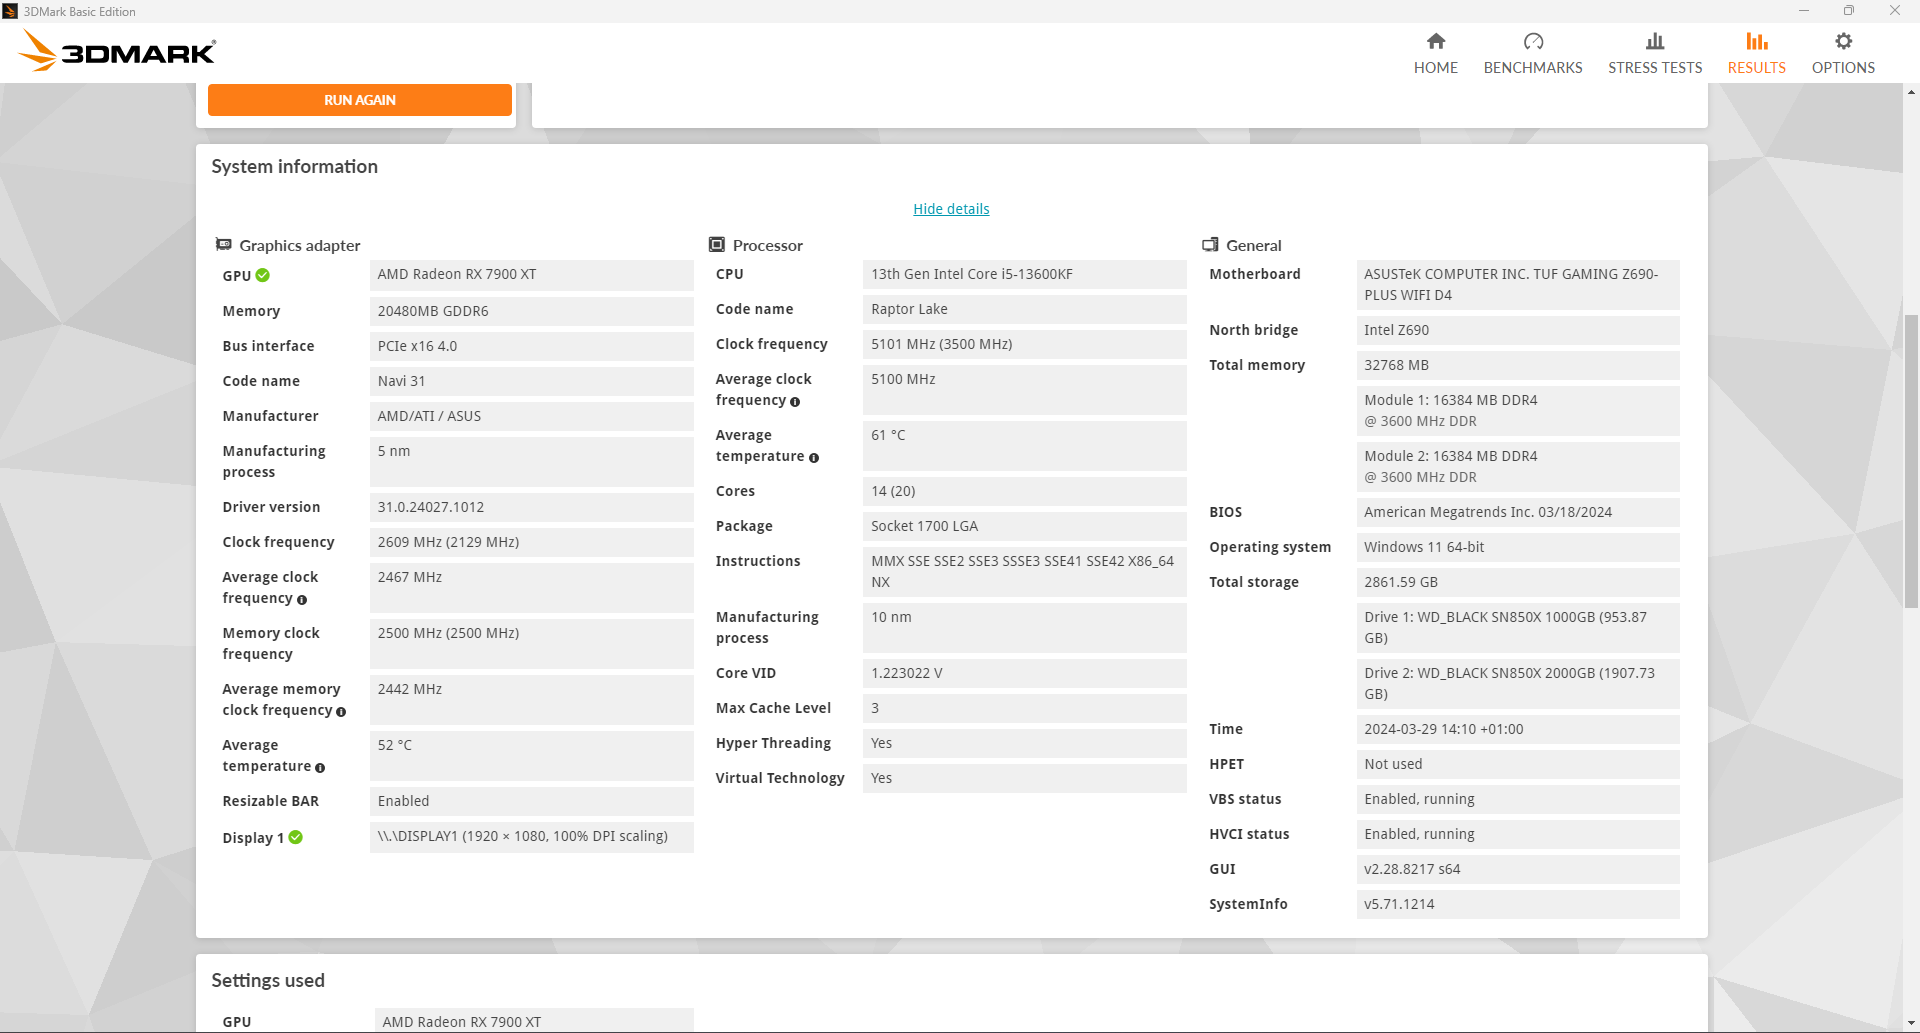The image size is (1920, 1033).
Task: Click the scrollbar up arrow
Action: click(x=1911, y=92)
